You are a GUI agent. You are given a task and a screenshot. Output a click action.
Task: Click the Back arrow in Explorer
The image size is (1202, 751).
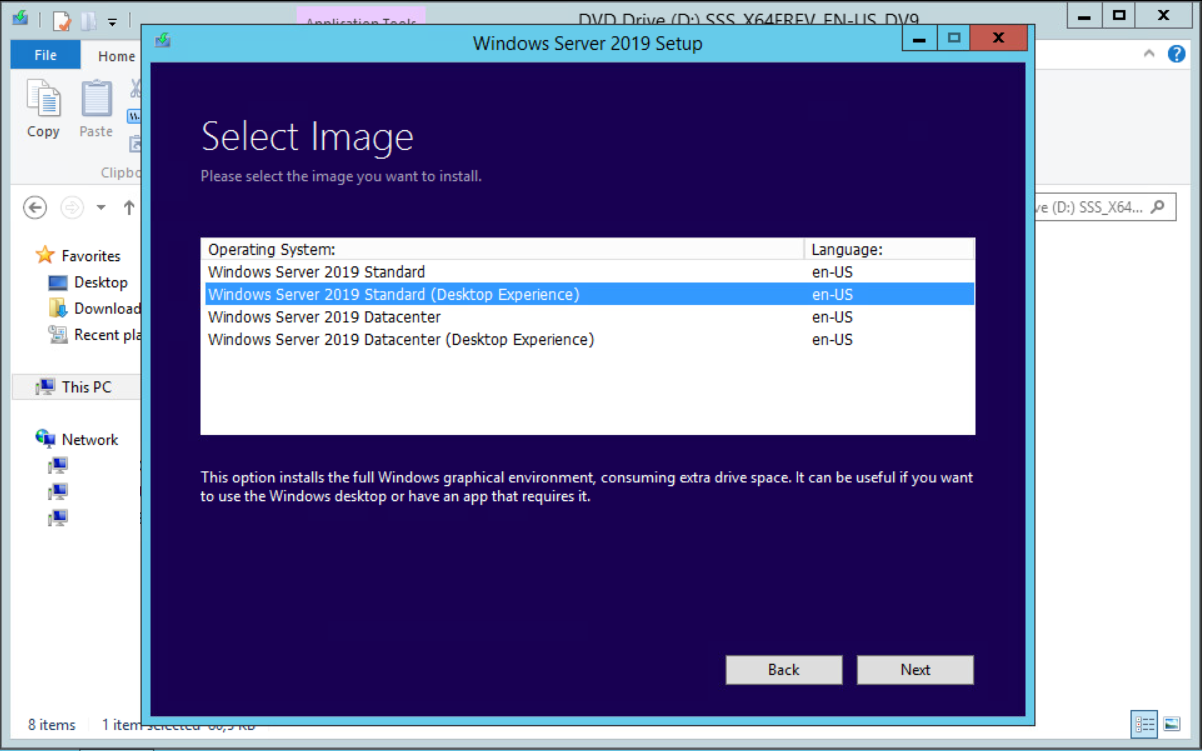tap(35, 207)
